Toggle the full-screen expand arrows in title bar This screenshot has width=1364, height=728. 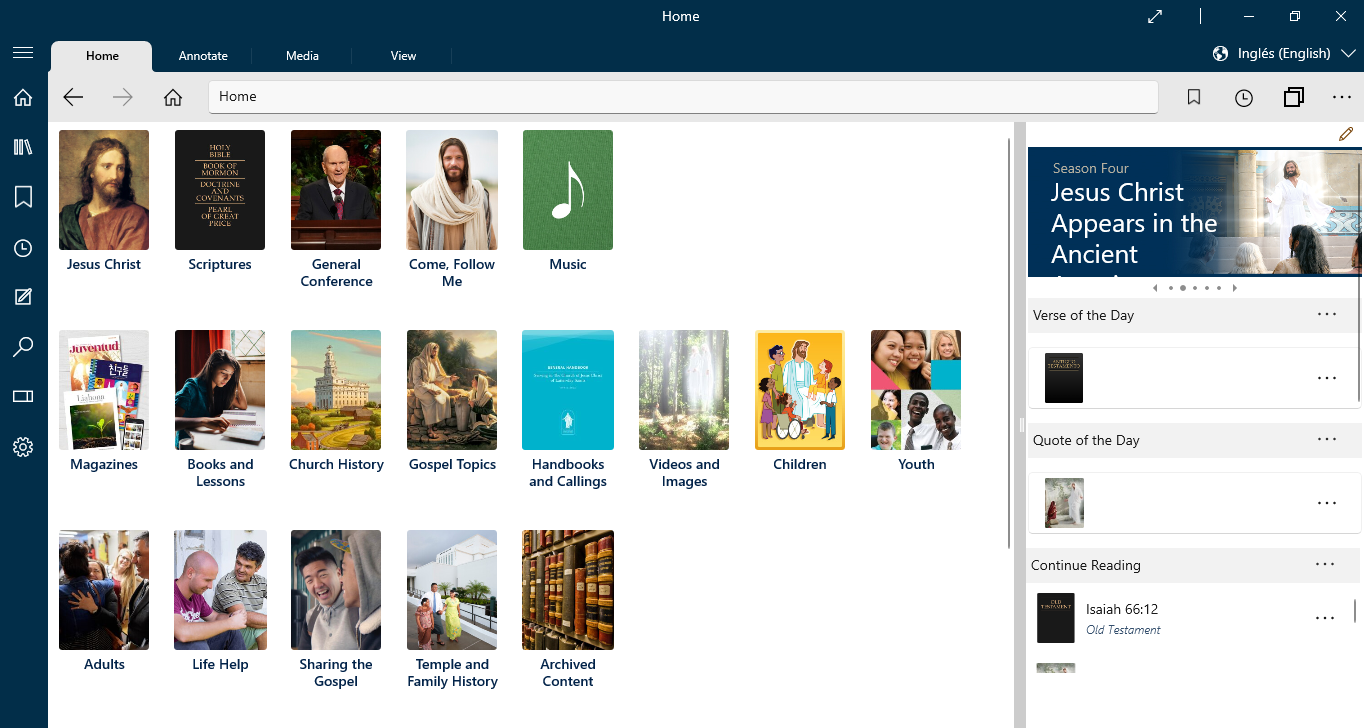tap(1155, 16)
